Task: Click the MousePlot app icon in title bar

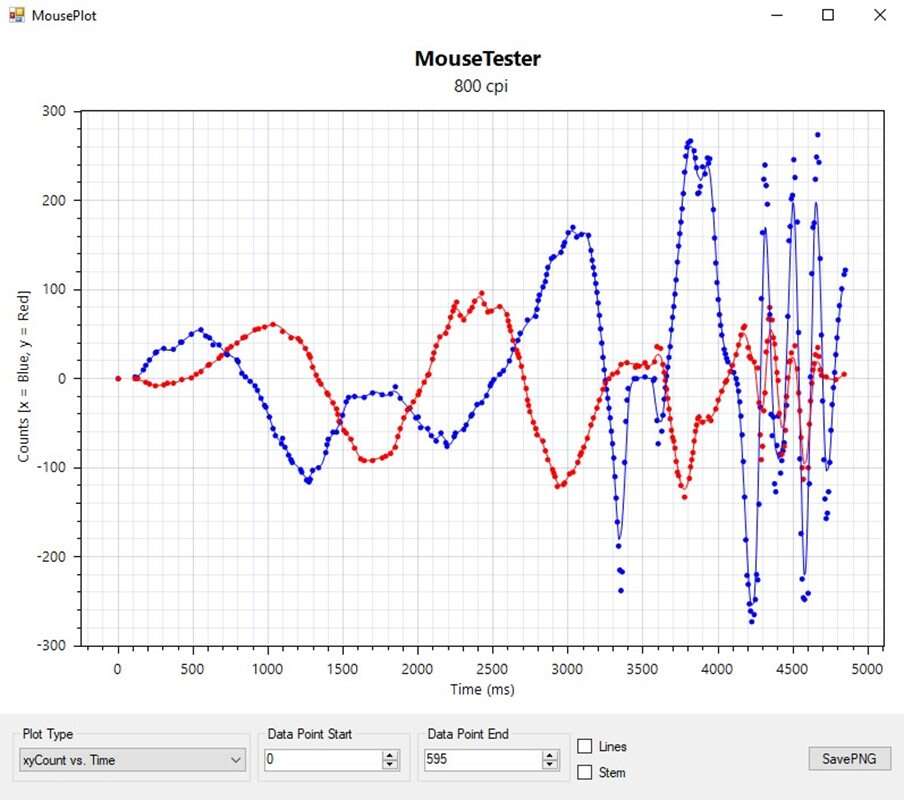Action: point(16,15)
